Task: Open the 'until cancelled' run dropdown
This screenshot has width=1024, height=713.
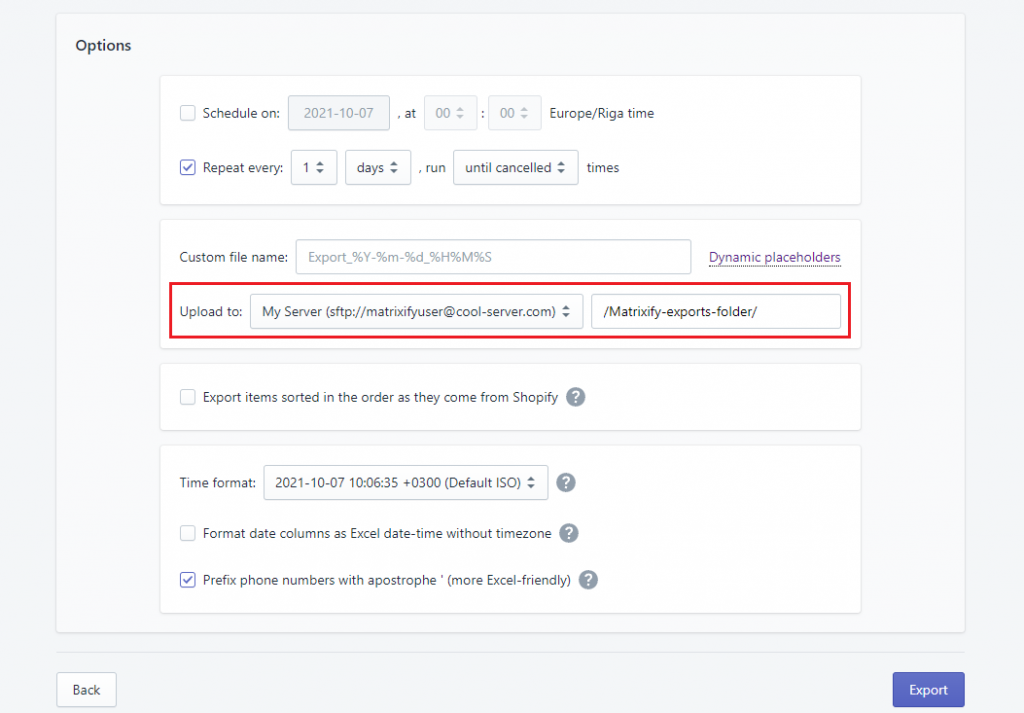Action: (515, 167)
